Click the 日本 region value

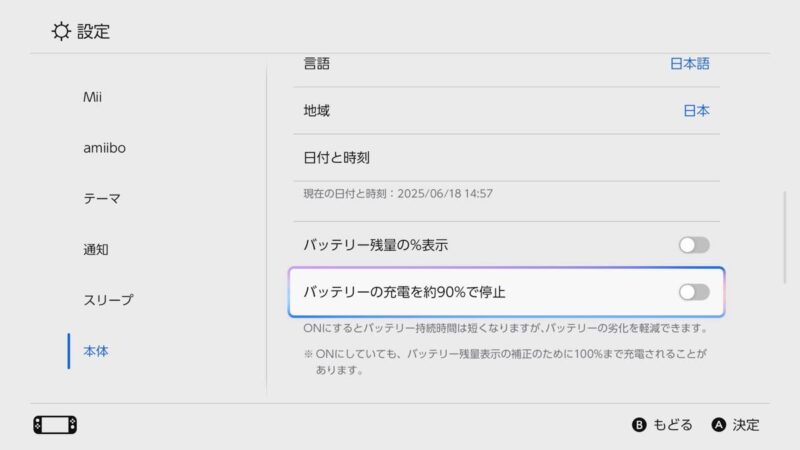point(696,111)
